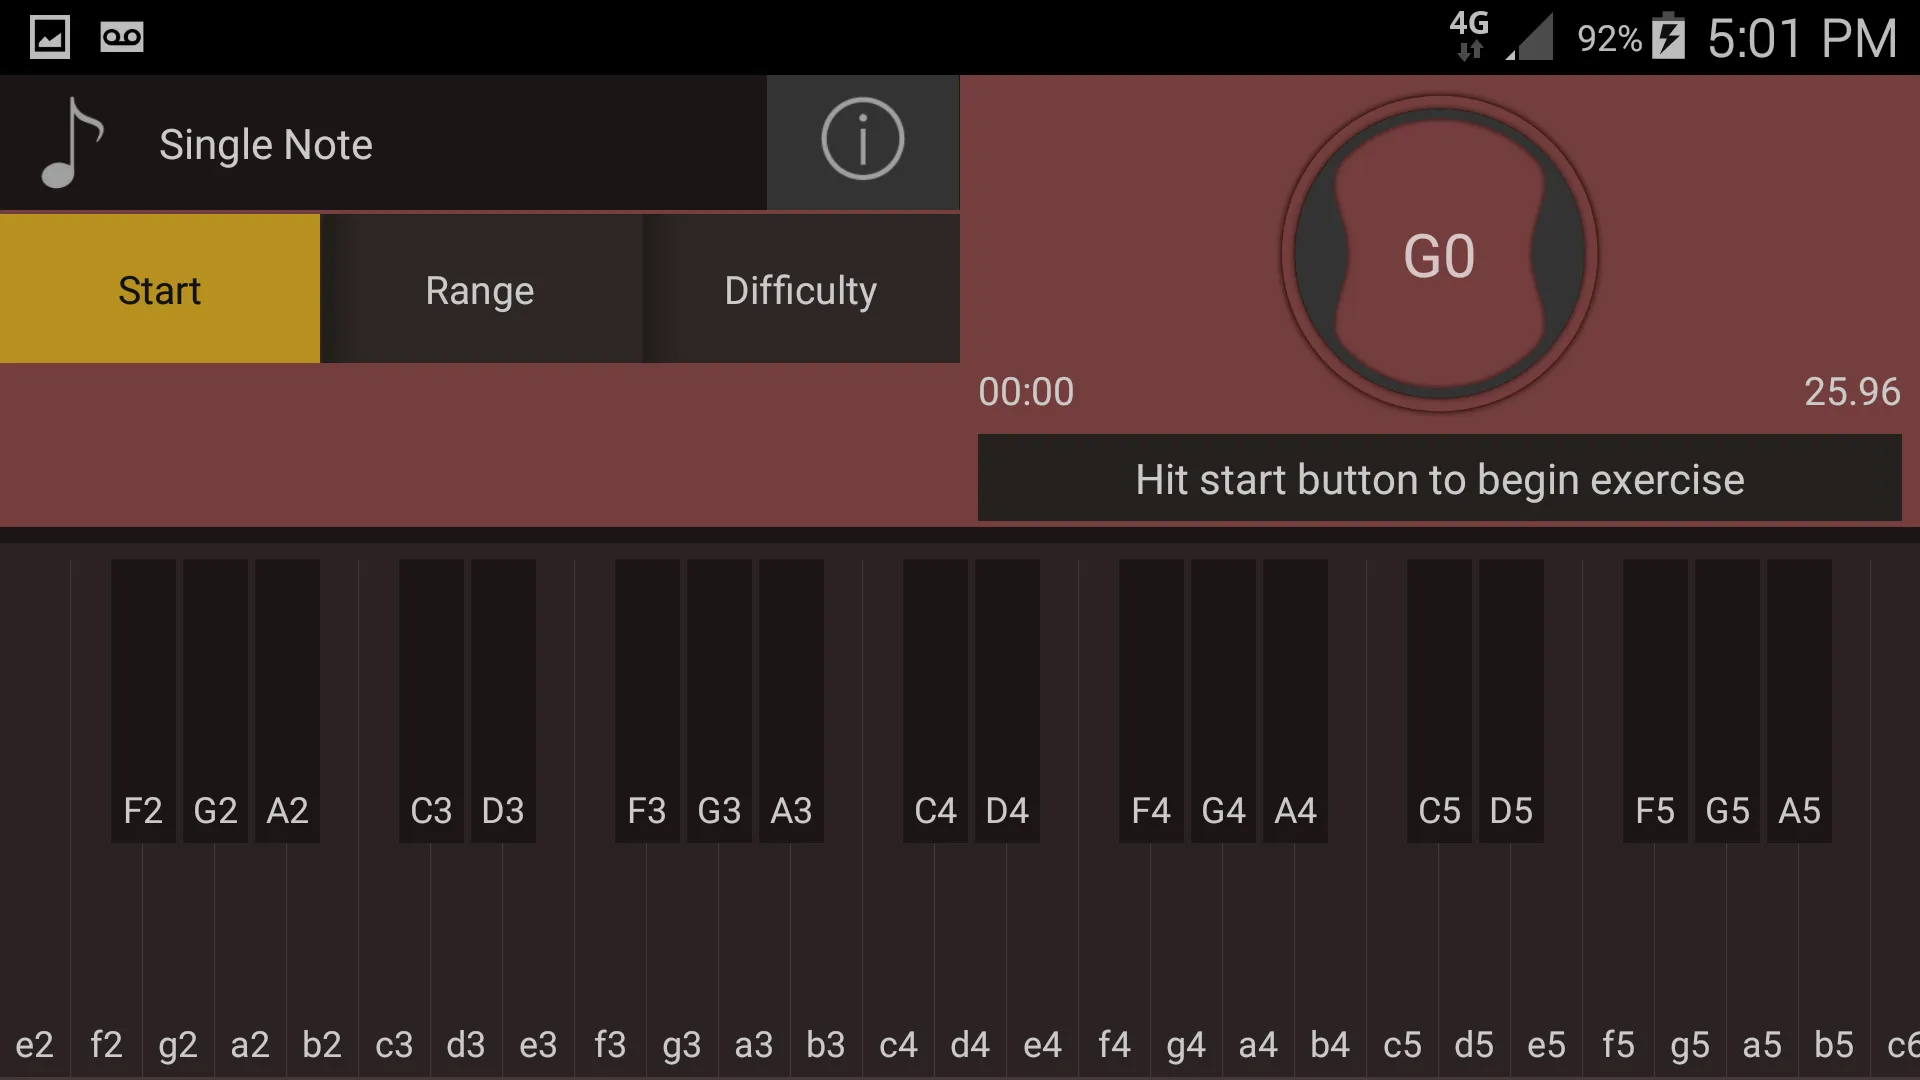Scroll the piano keyboard left or right
1920x1080 pixels.
tap(960, 818)
